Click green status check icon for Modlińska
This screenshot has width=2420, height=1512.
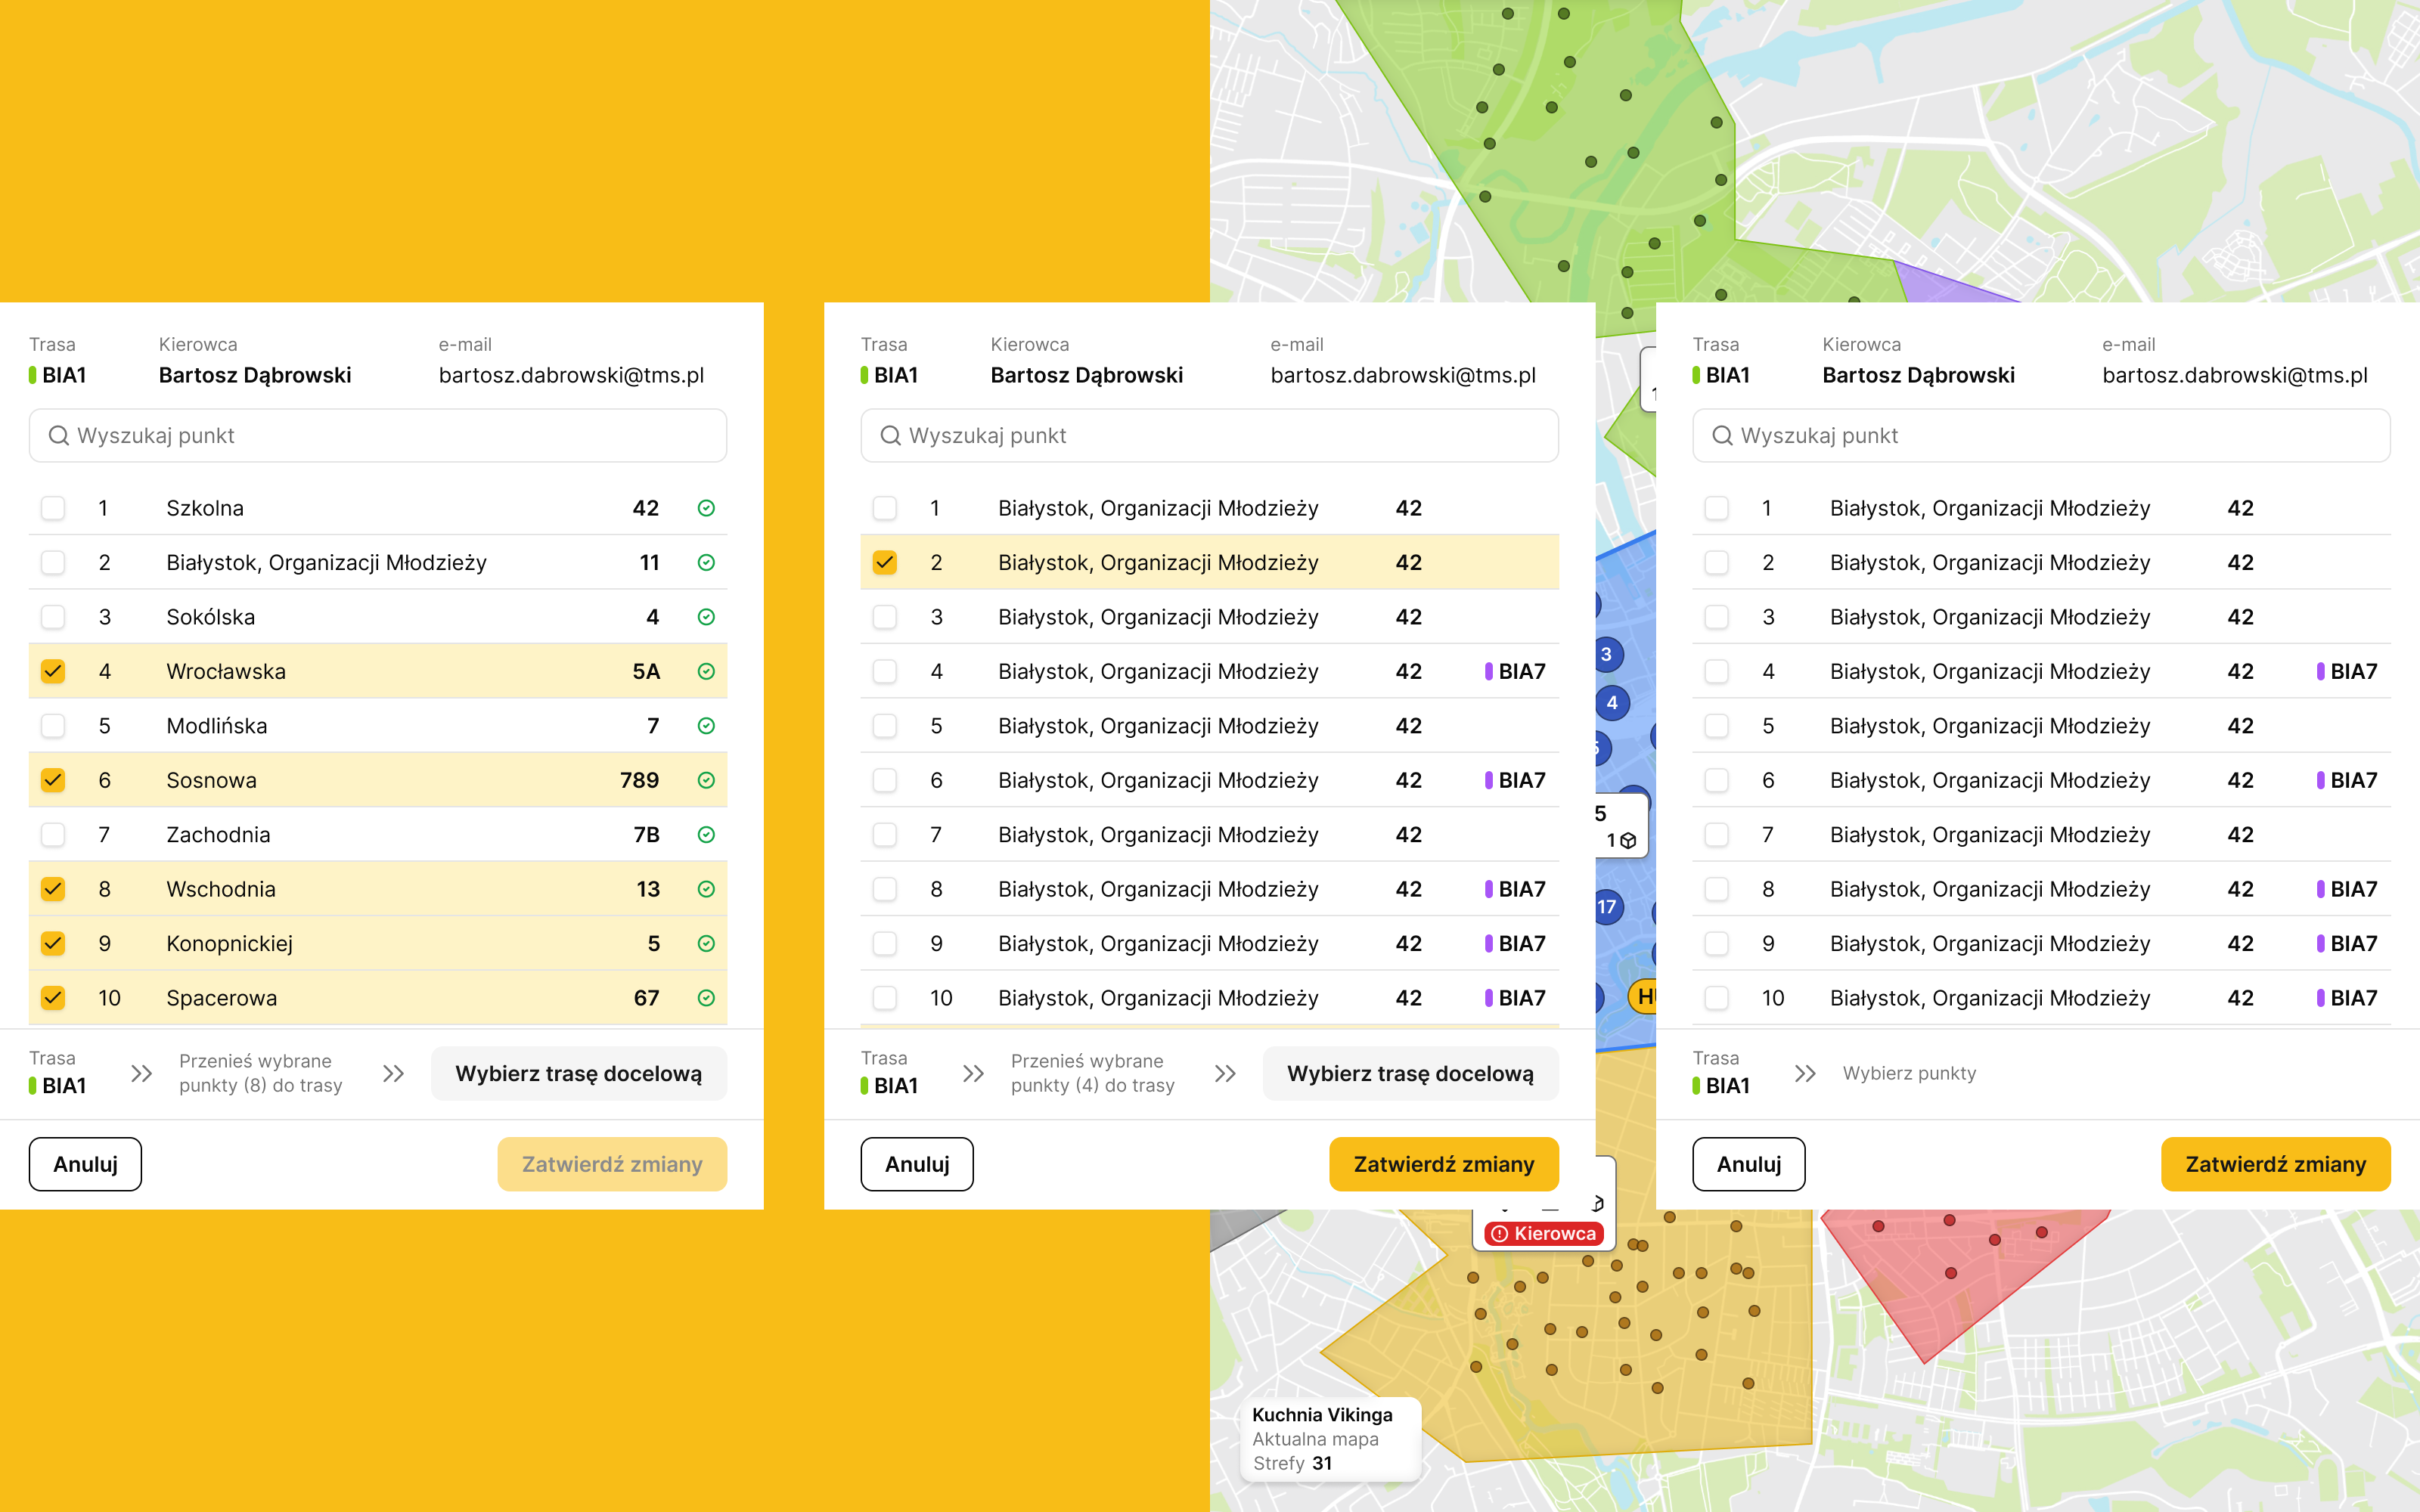706,726
